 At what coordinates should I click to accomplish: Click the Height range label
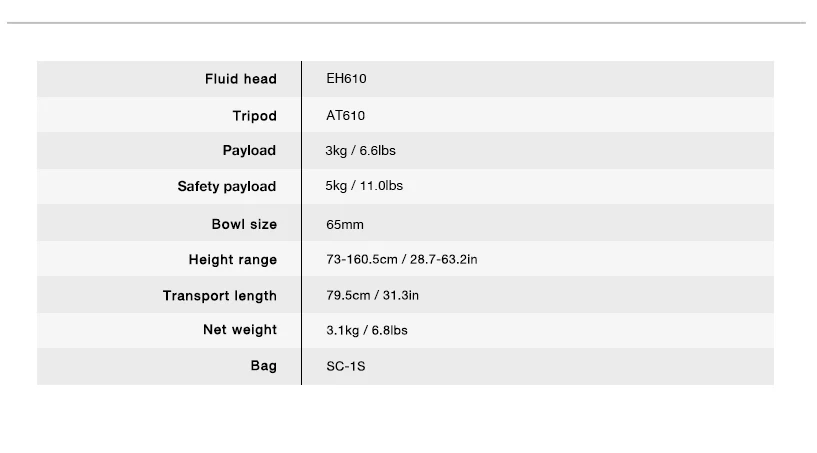(233, 260)
